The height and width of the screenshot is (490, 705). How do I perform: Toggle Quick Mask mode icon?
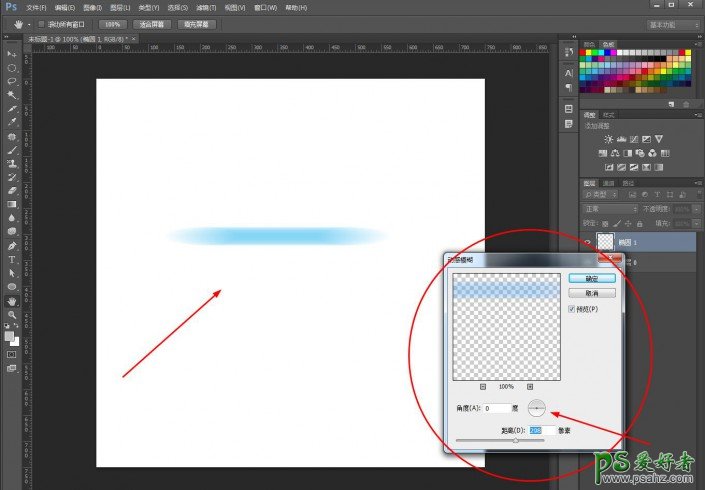point(12,355)
